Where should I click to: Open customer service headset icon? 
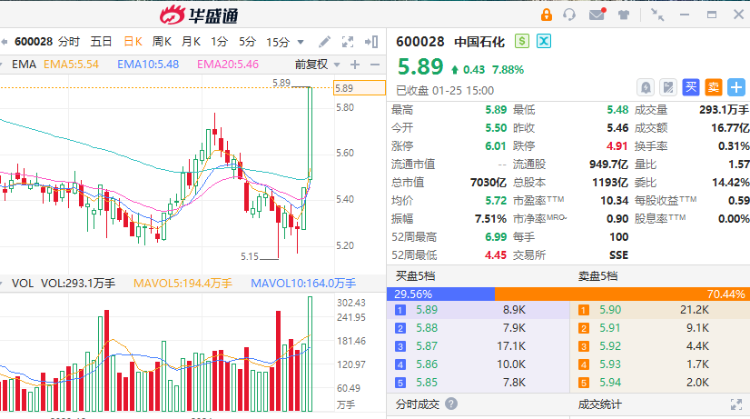pyautogui.click(x=570, y=14)
